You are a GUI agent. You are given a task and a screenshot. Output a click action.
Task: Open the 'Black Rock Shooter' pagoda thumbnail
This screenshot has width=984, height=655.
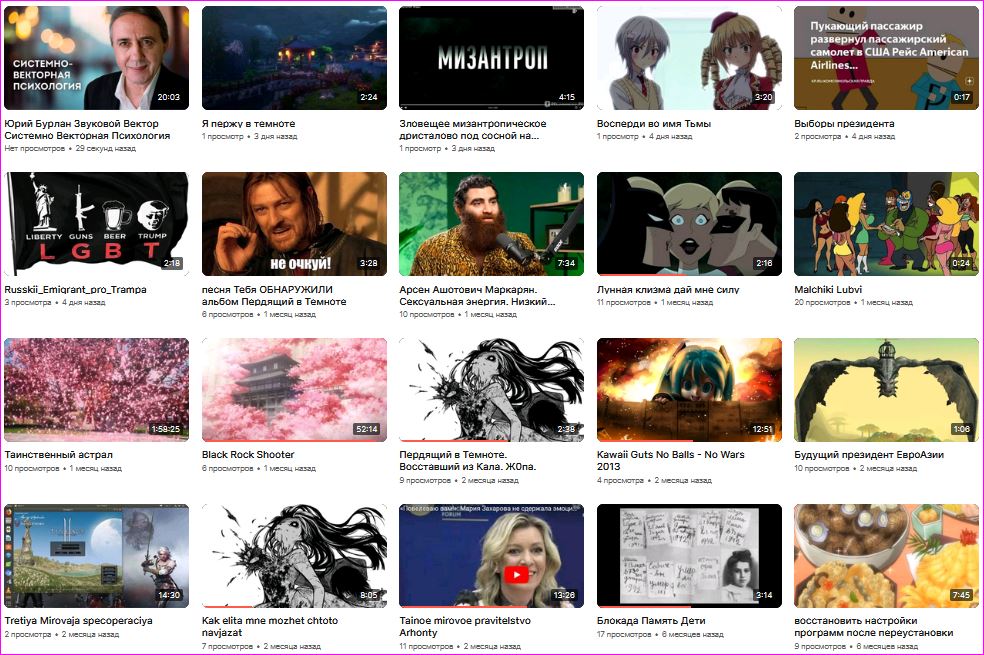coord(294,390)
